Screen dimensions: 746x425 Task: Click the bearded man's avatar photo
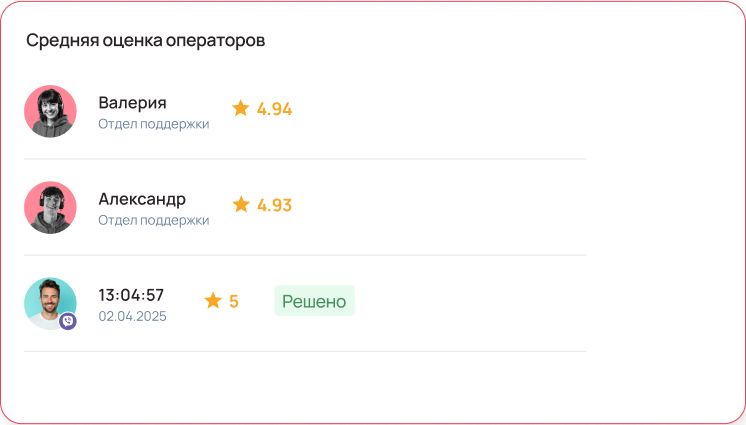pyautogui.click(x=48, y=302)
